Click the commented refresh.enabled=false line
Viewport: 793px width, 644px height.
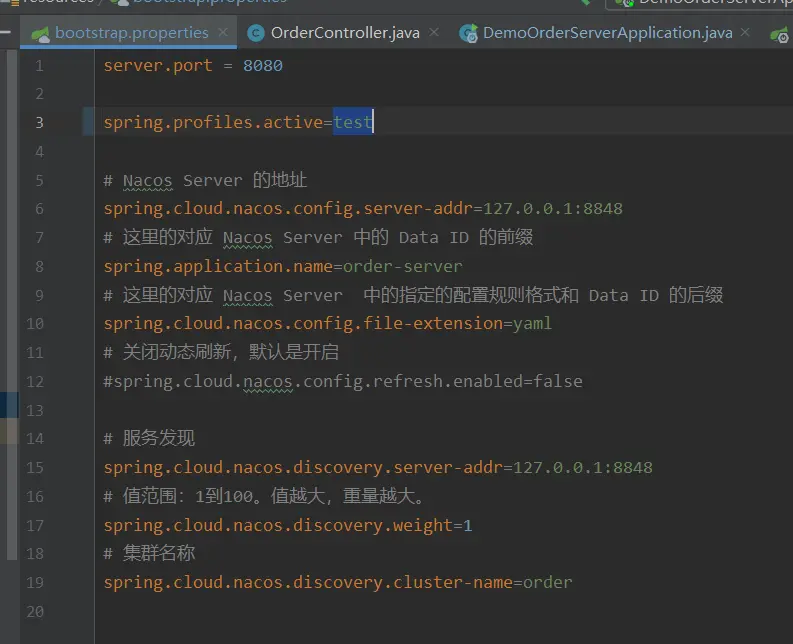(x=342, y=381)
